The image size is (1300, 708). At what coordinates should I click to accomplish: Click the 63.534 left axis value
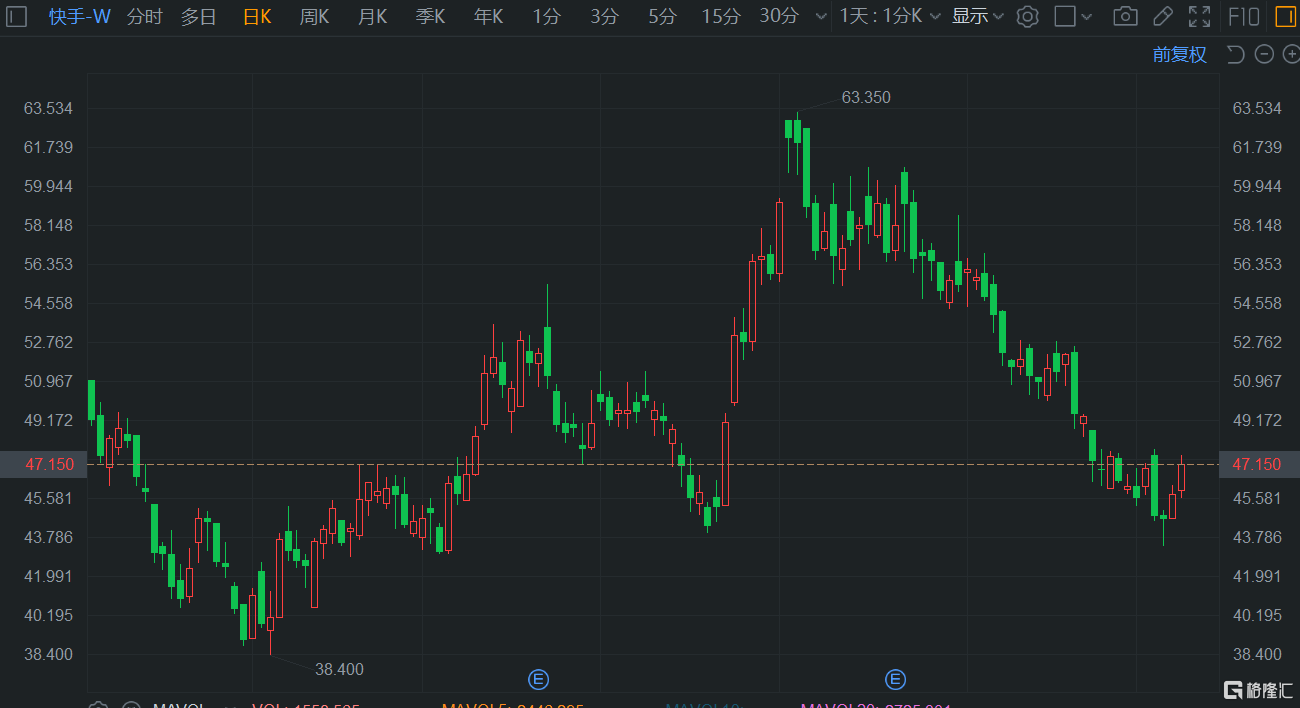pos(49,108)
